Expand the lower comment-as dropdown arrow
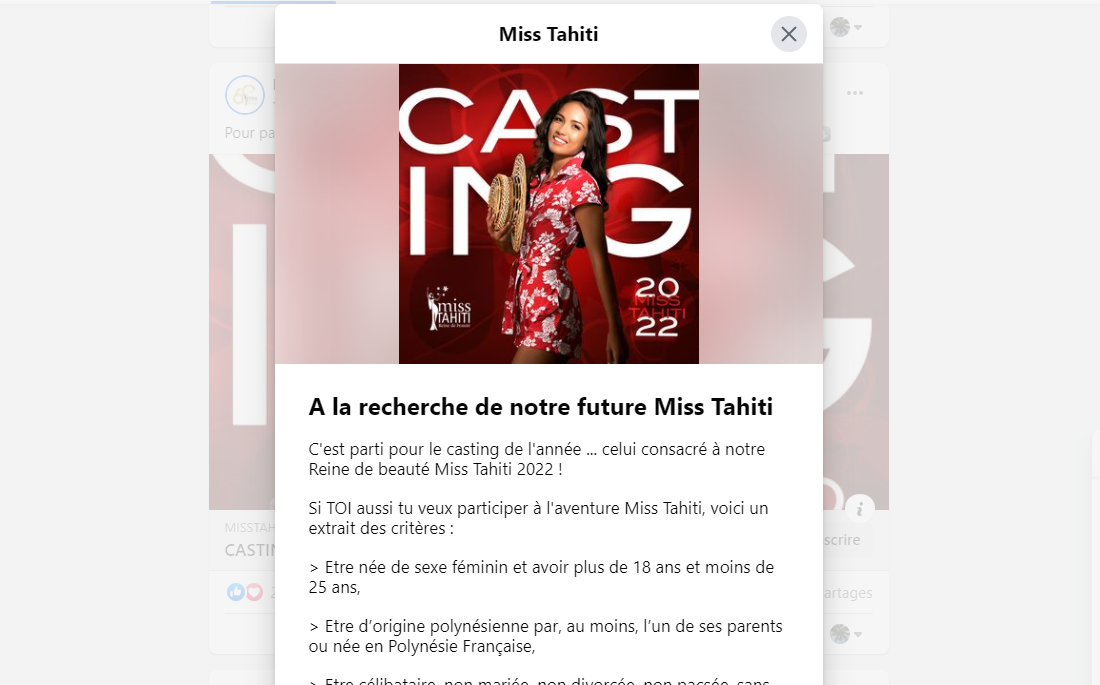The width and height of the screenshot is (1100, 685). pyautogui.click(x=857, y=634)
